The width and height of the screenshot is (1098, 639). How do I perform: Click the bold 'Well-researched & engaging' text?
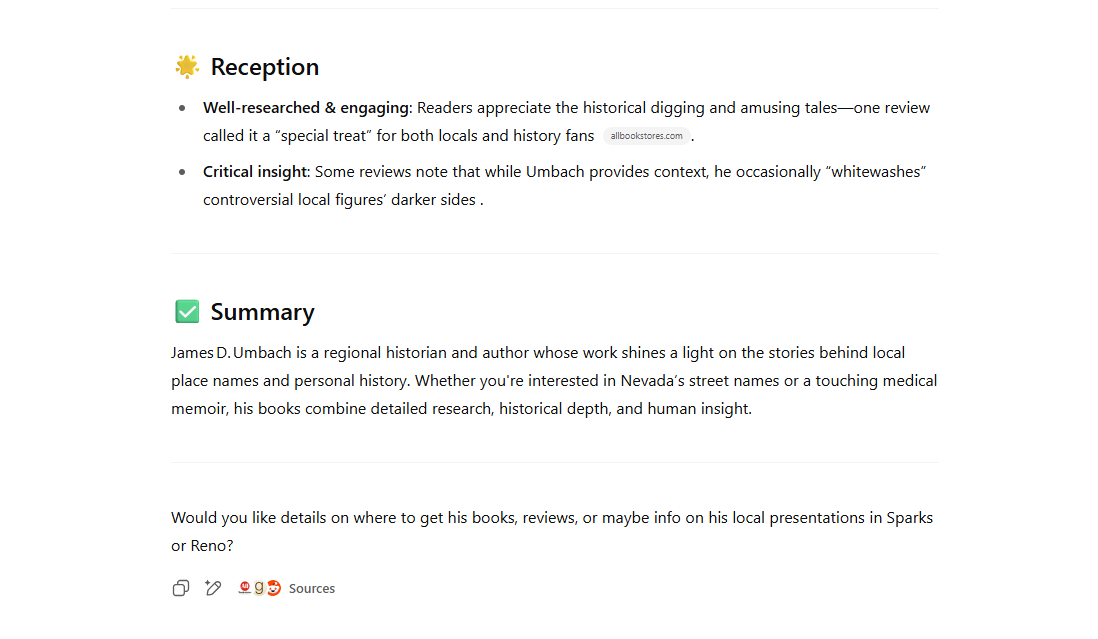tap(306, 108)
